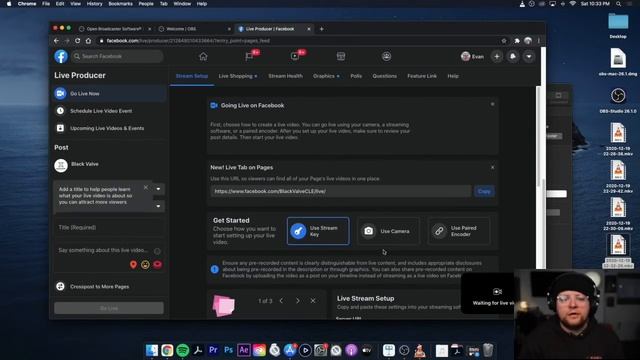Click the Search Facebook field
Viewport: 640px width, 360px height.
point(117,56)
